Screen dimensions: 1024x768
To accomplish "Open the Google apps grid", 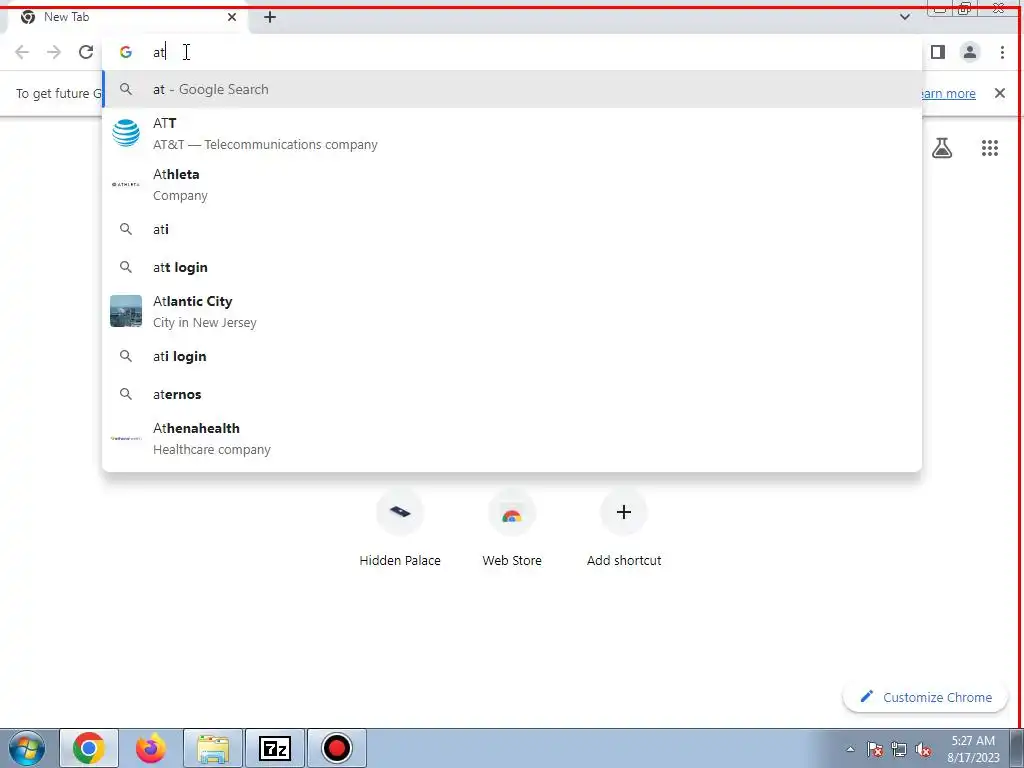I will [x=989, y=148].
